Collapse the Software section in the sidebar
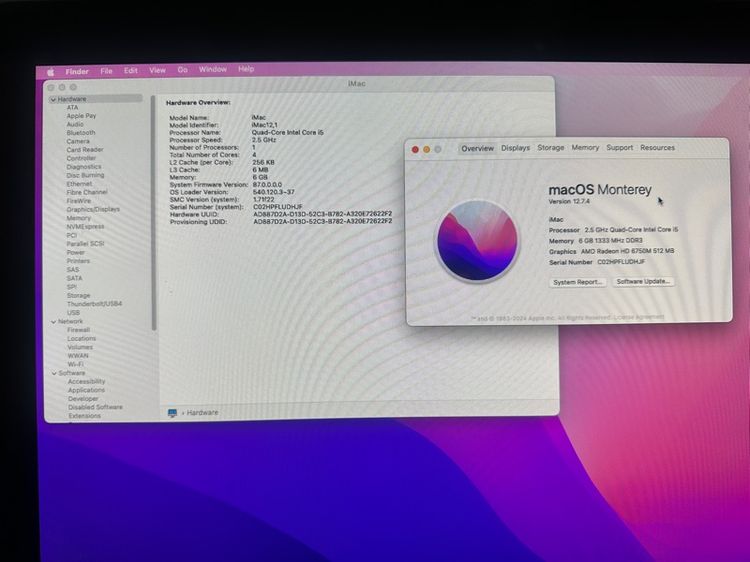This screenshot has width=750, height=562. [53, 373]
